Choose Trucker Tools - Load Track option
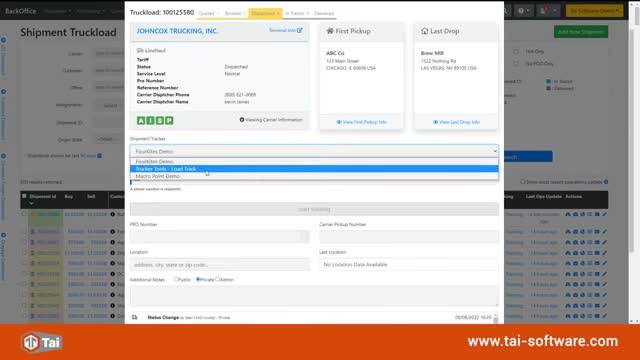The height and width of the screenshot is (360, 640). 314,169
